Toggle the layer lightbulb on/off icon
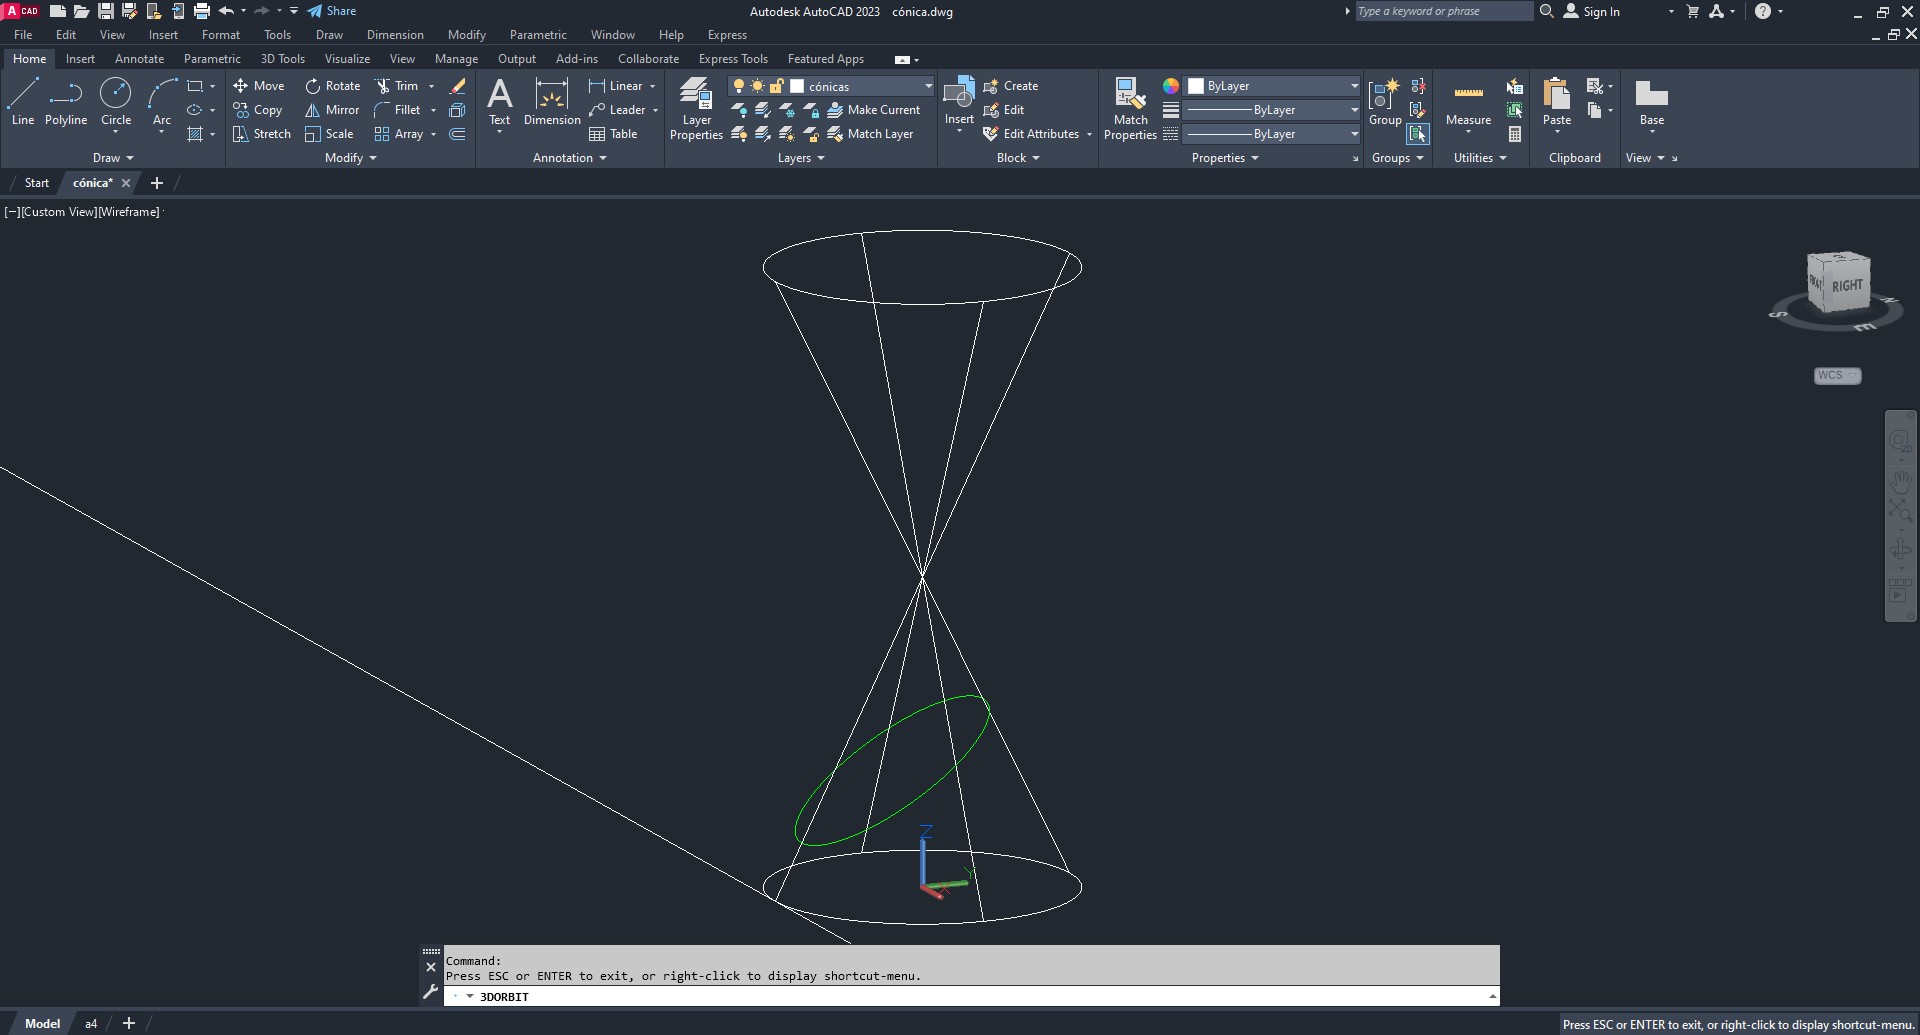This screenshot has width=1920, height=1035. point(739,86)
